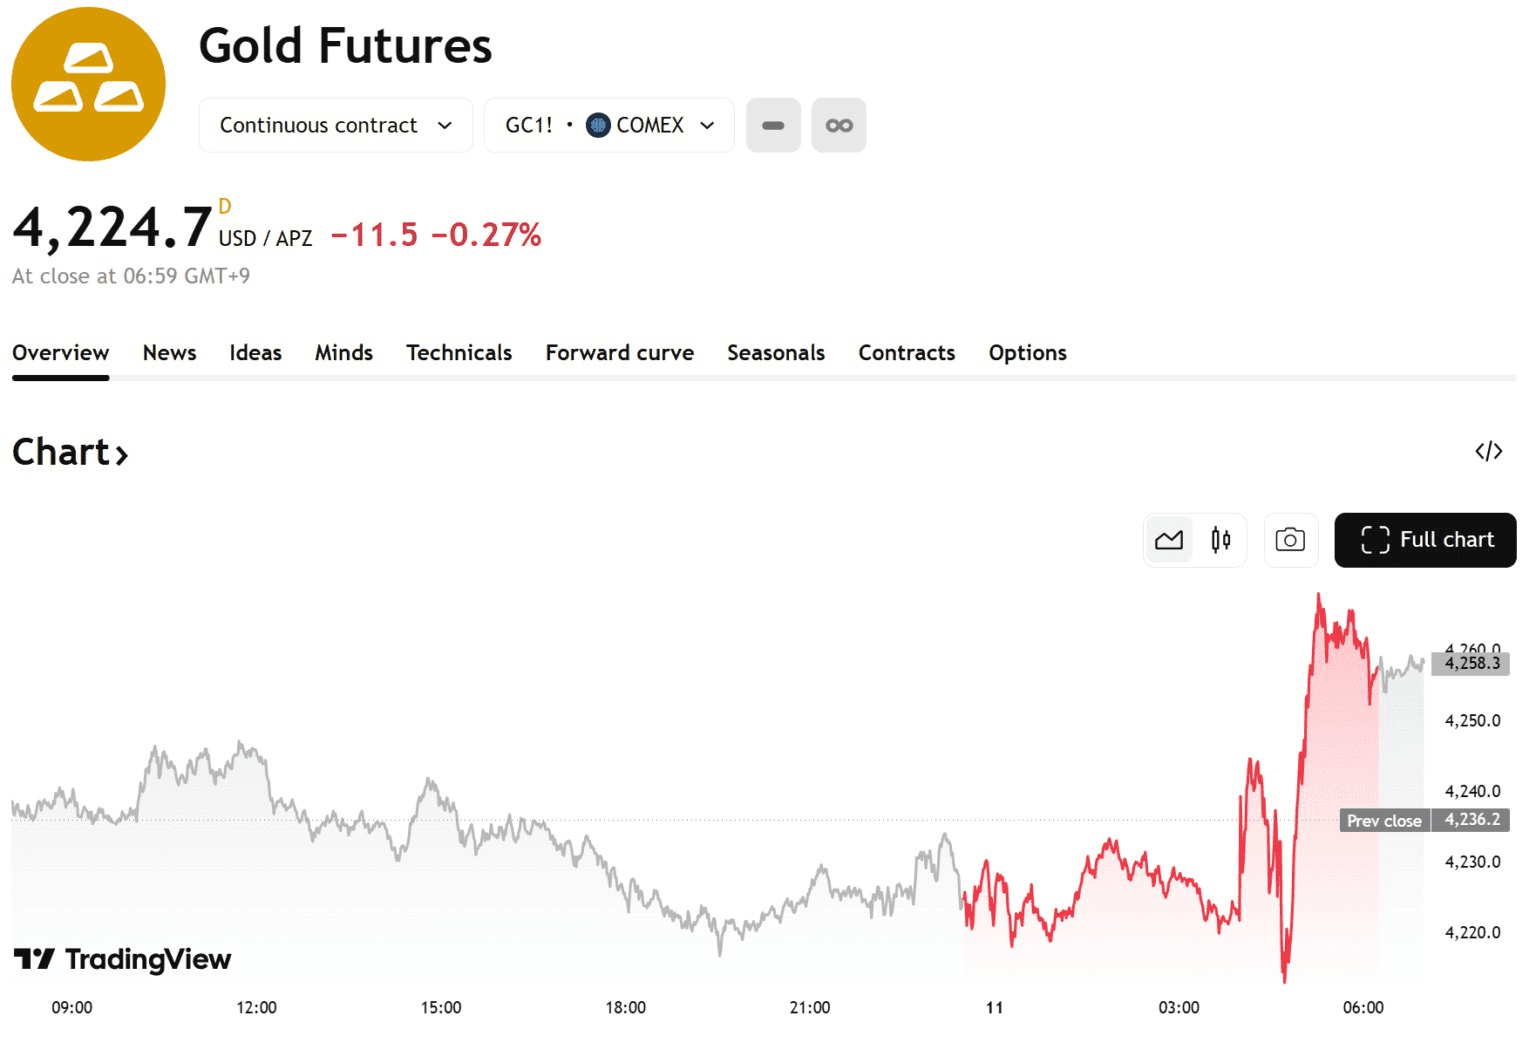1536x1043 pixels.
Task: Switch to the News tab
Action: (x=169, y=353)
